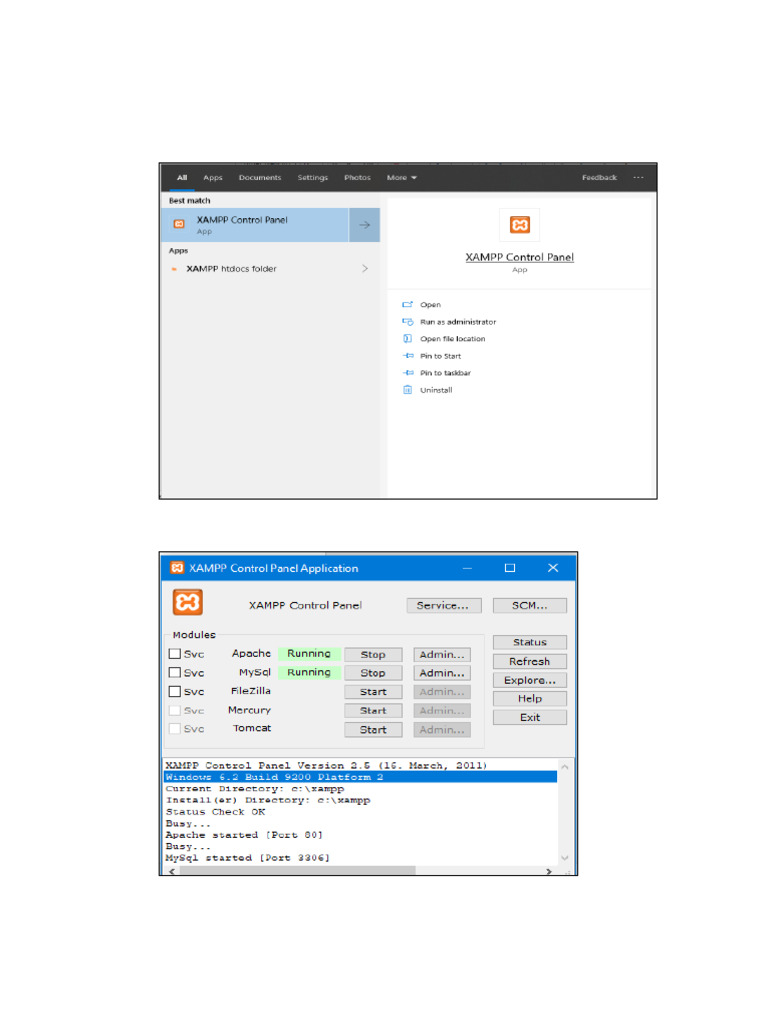Click Feedback in the search header
768x1024 pixels.
pos(600,178)
